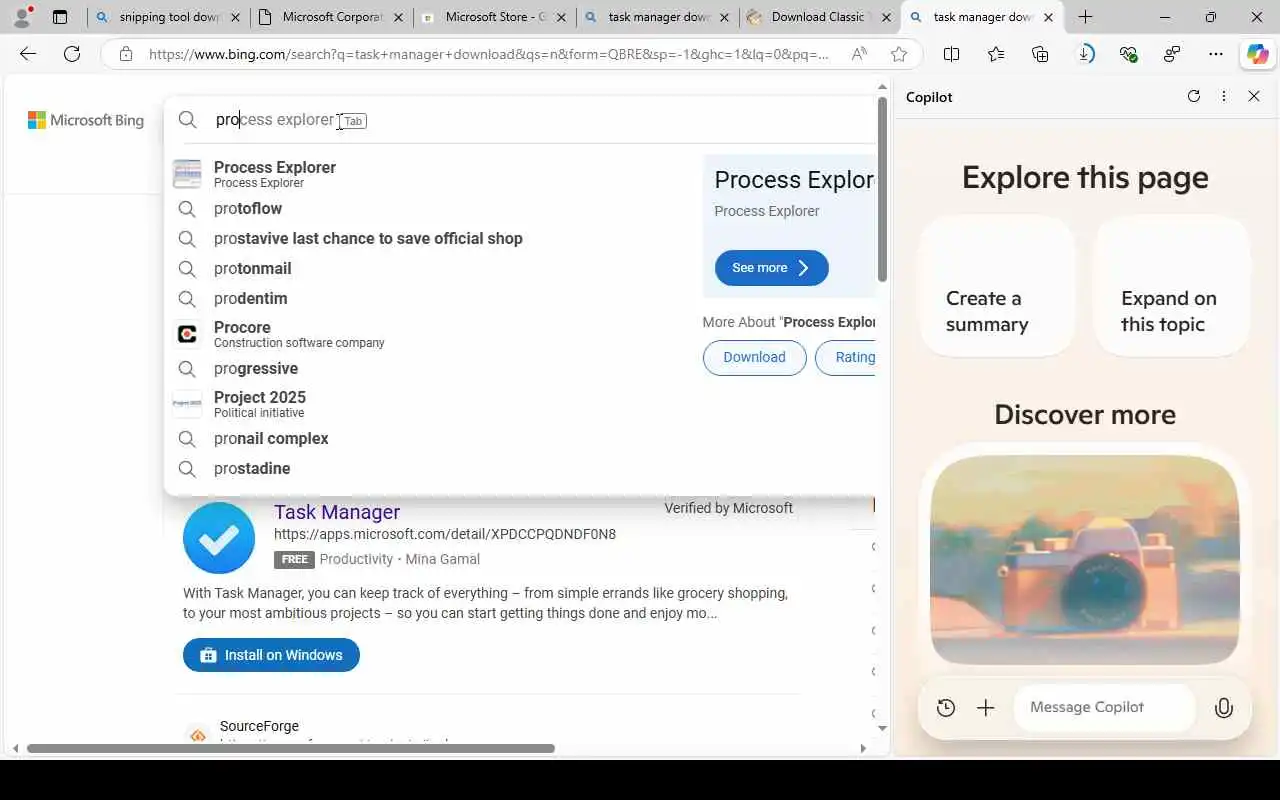1280x800 pixels.
Task: Open the tab actions menu icon
Action: pos(60,17)
